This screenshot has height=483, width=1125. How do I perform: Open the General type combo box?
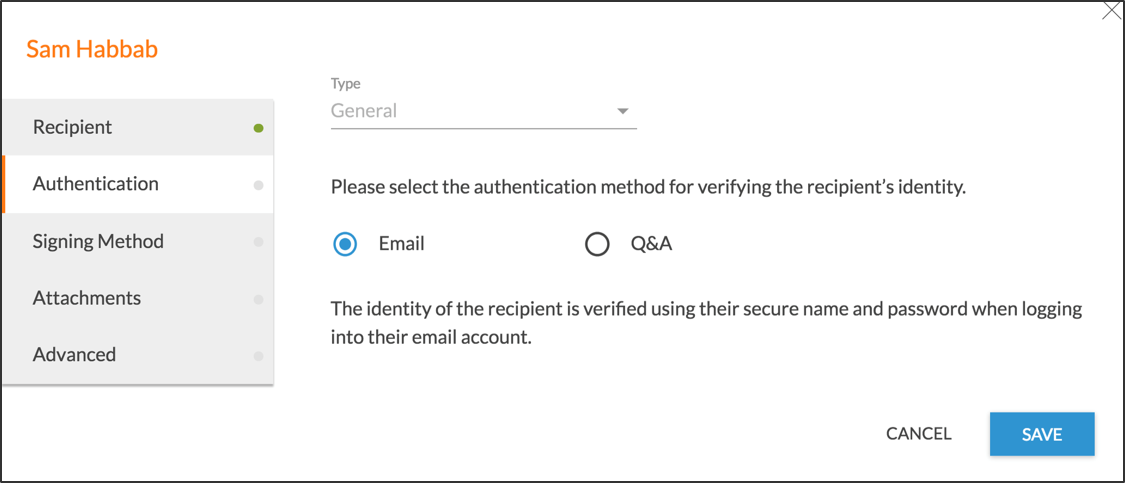[x=484, y=112]
